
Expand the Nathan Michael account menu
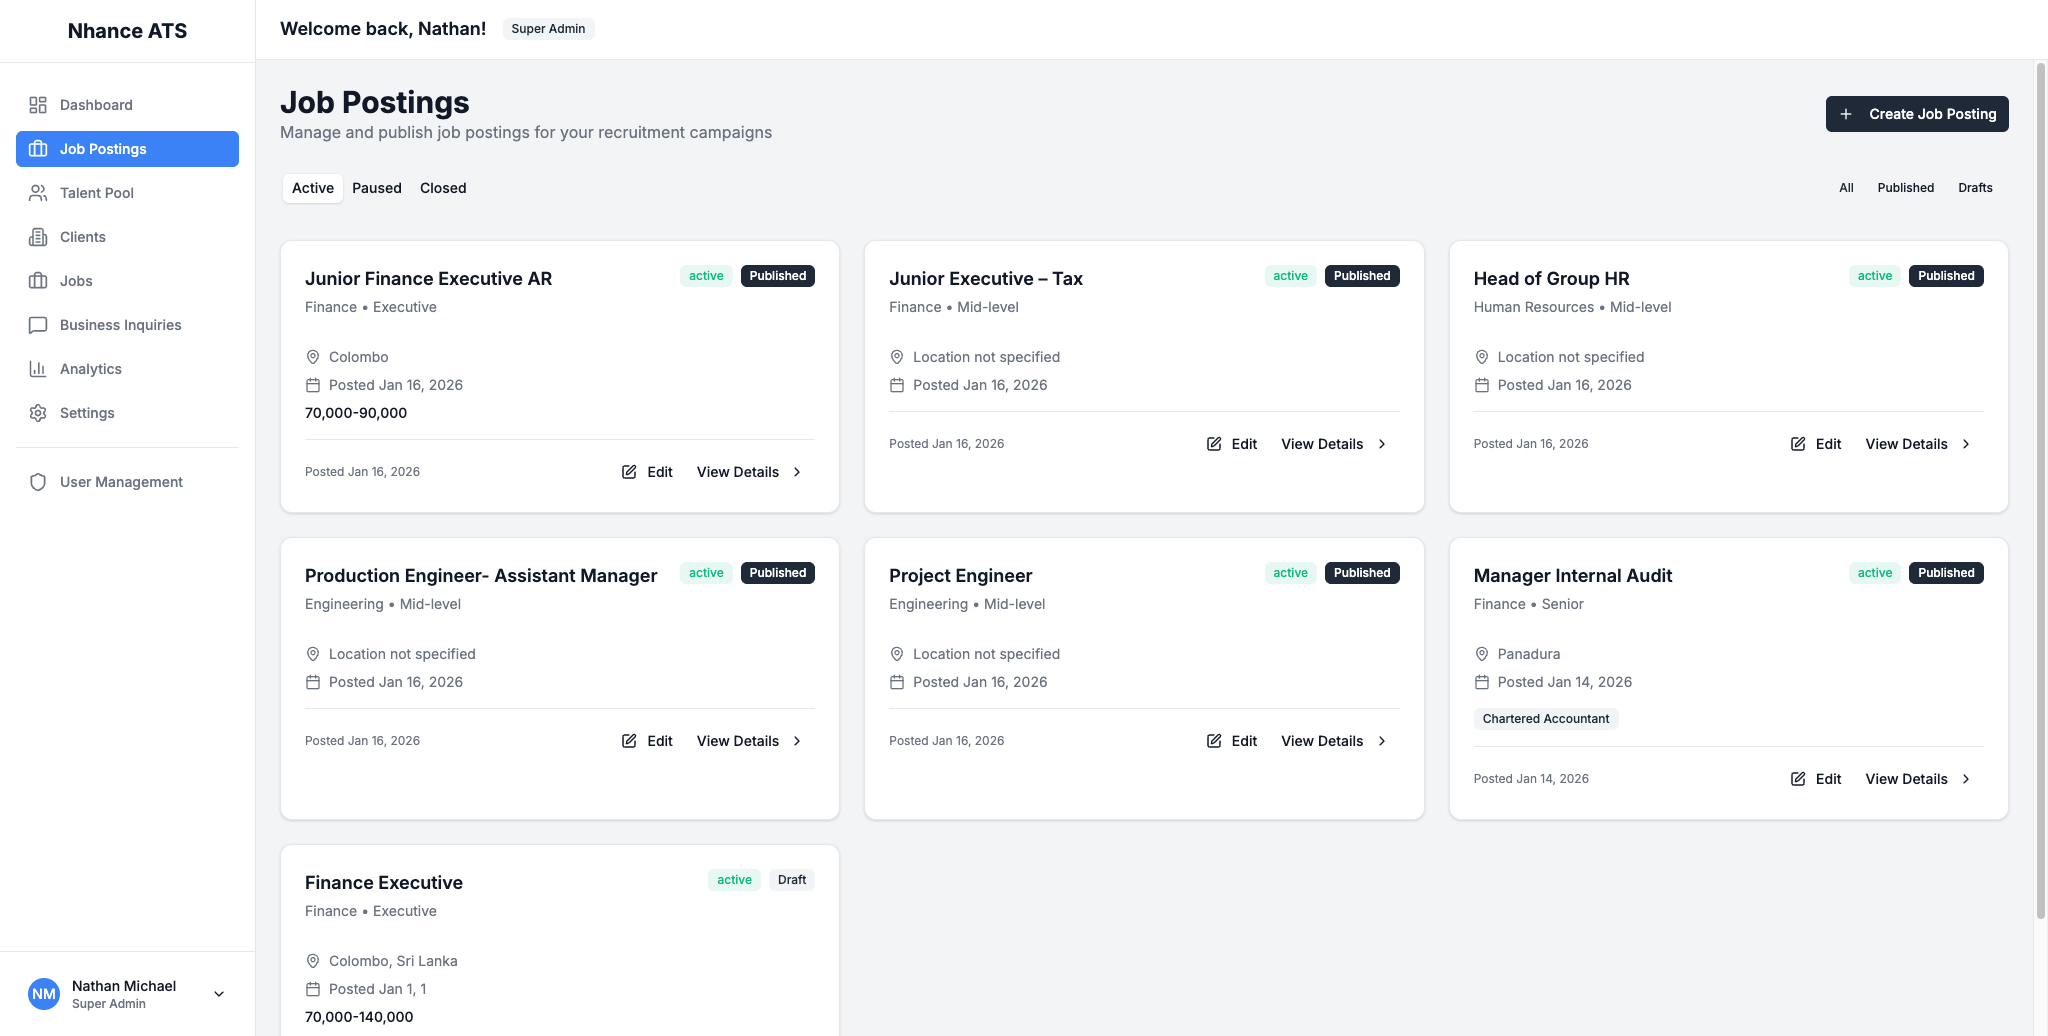pos(219,994)
